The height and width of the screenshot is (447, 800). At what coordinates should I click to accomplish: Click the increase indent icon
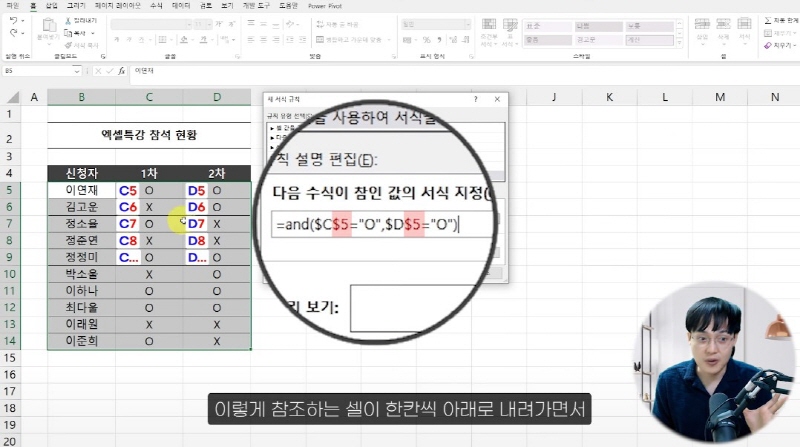pos(303,39)
